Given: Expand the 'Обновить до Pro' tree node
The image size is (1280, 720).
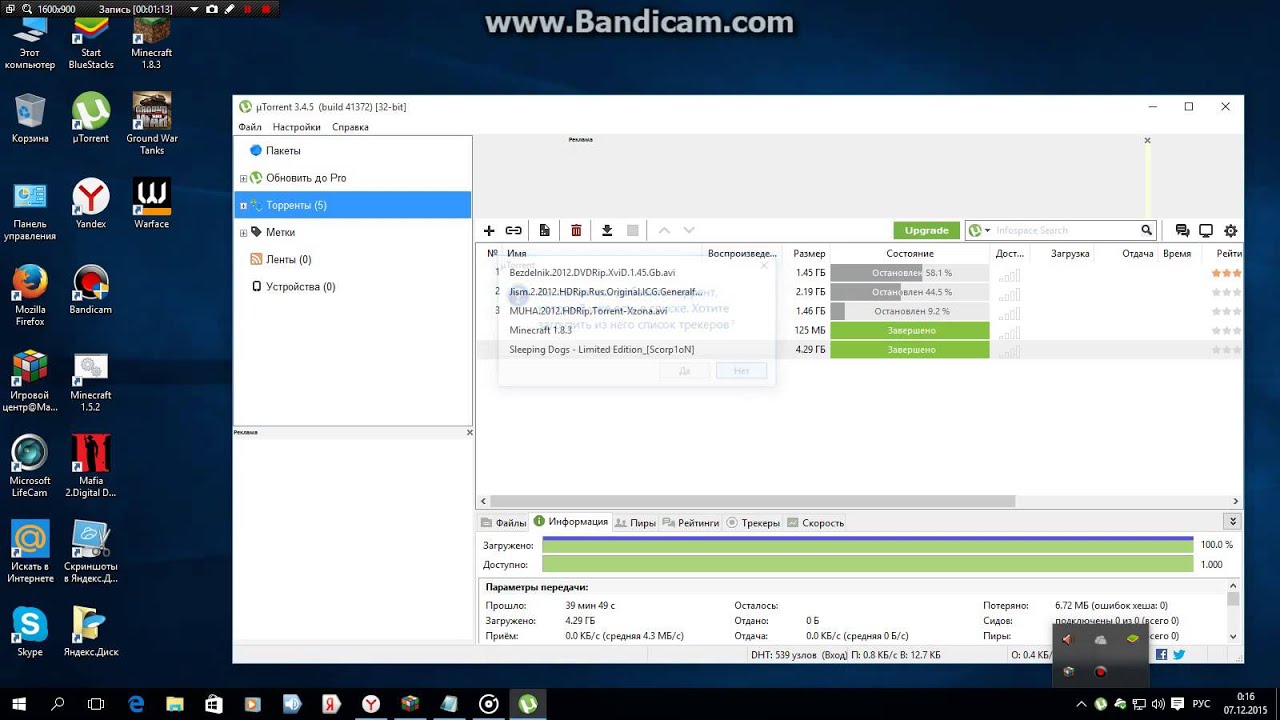Looking at the screenshot, I should 243,178.
